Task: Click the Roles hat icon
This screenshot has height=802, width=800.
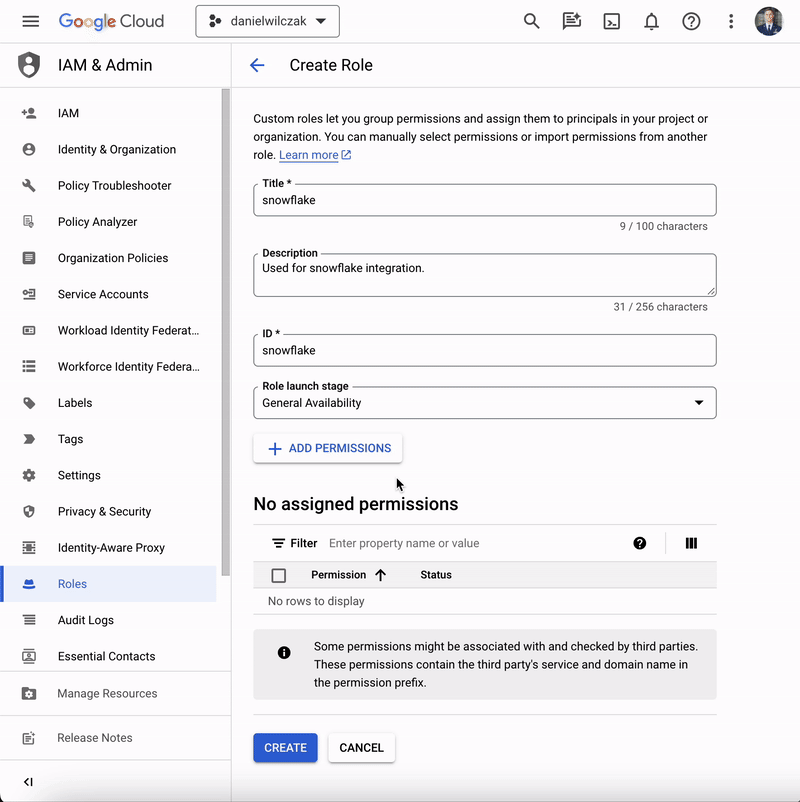Action: [29, 584]
